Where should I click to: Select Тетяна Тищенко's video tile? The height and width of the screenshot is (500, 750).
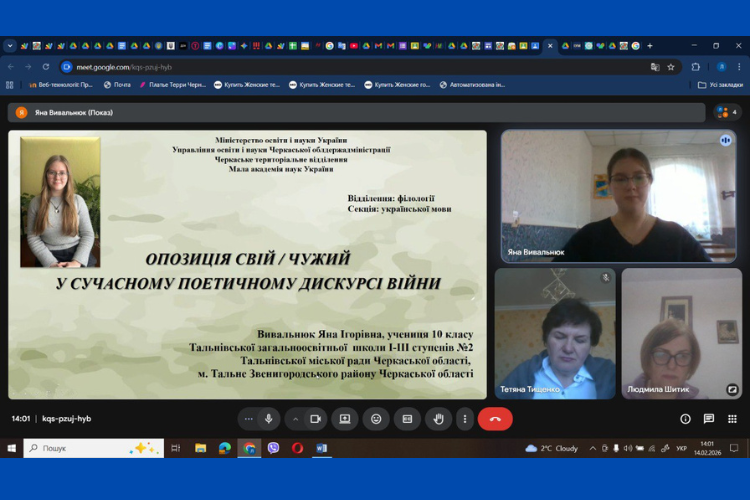pyautogui.click(x=555, y=333)
